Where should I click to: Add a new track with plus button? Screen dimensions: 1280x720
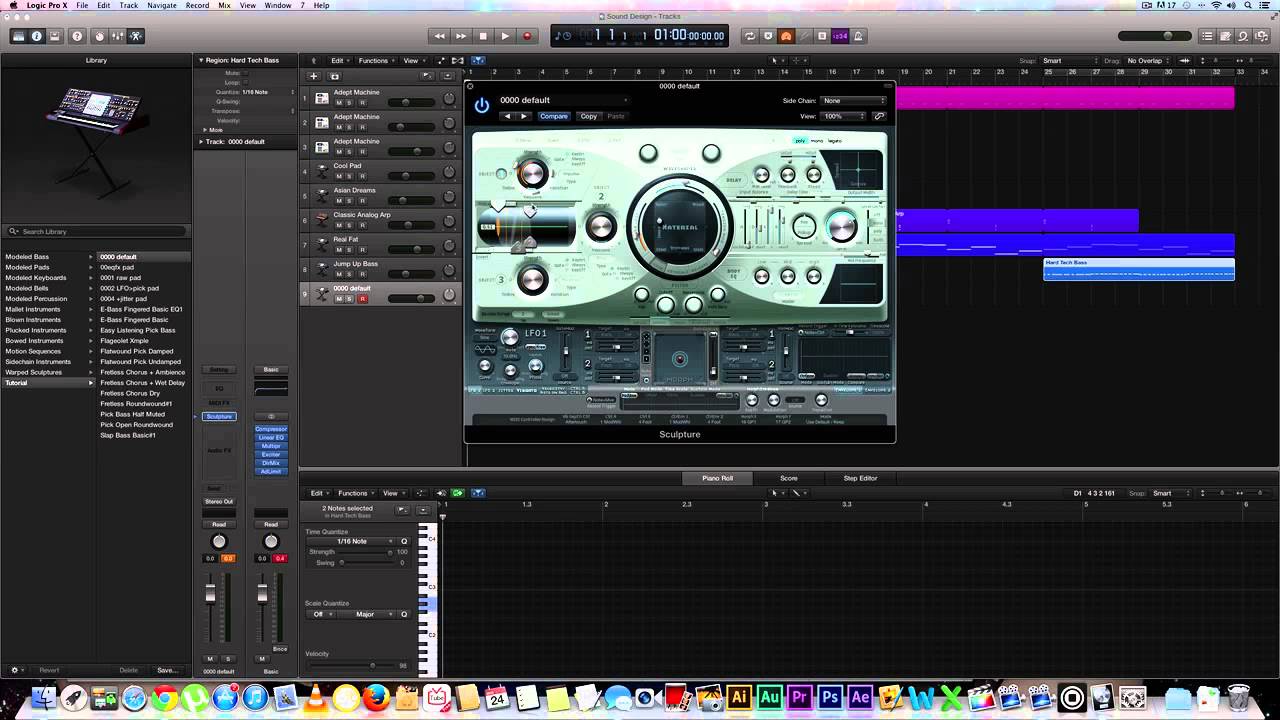(313, 76)
